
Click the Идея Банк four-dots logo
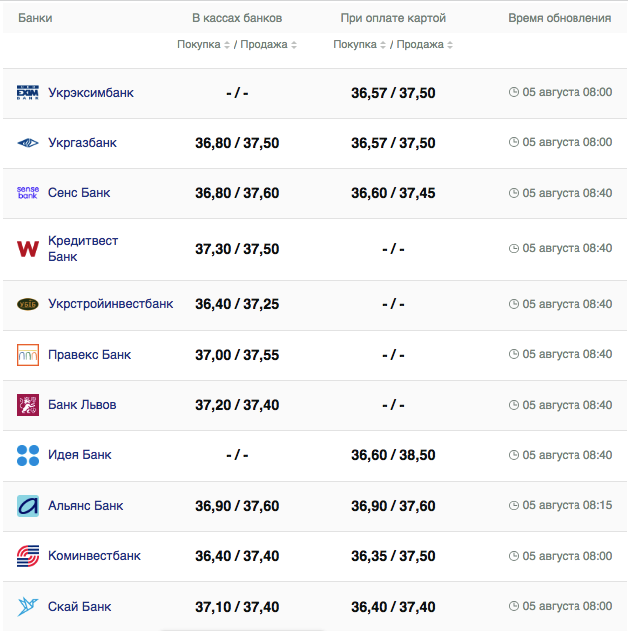pyautogui.click(x=28, y=456)
